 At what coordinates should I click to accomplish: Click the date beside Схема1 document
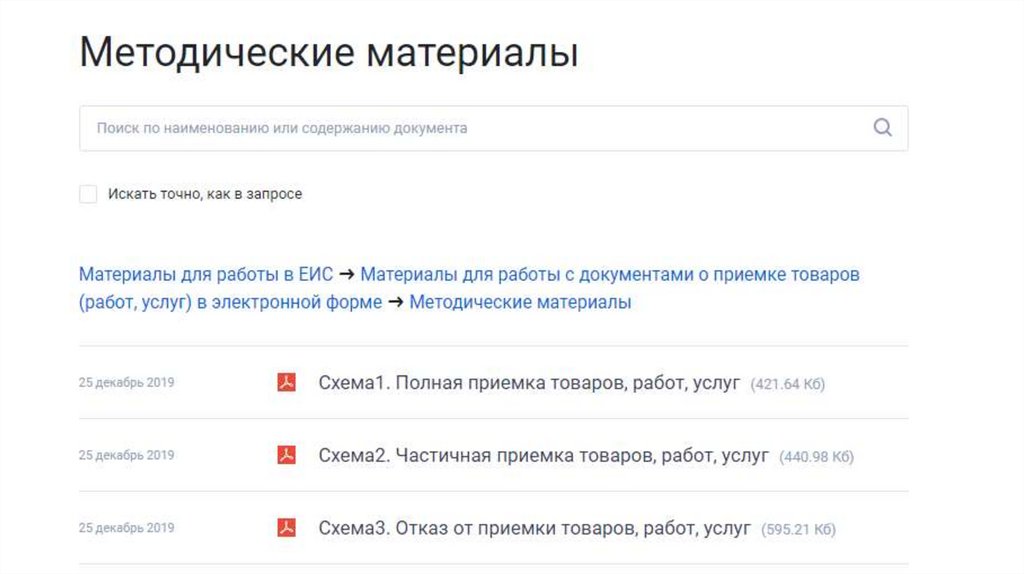[126, 382]
